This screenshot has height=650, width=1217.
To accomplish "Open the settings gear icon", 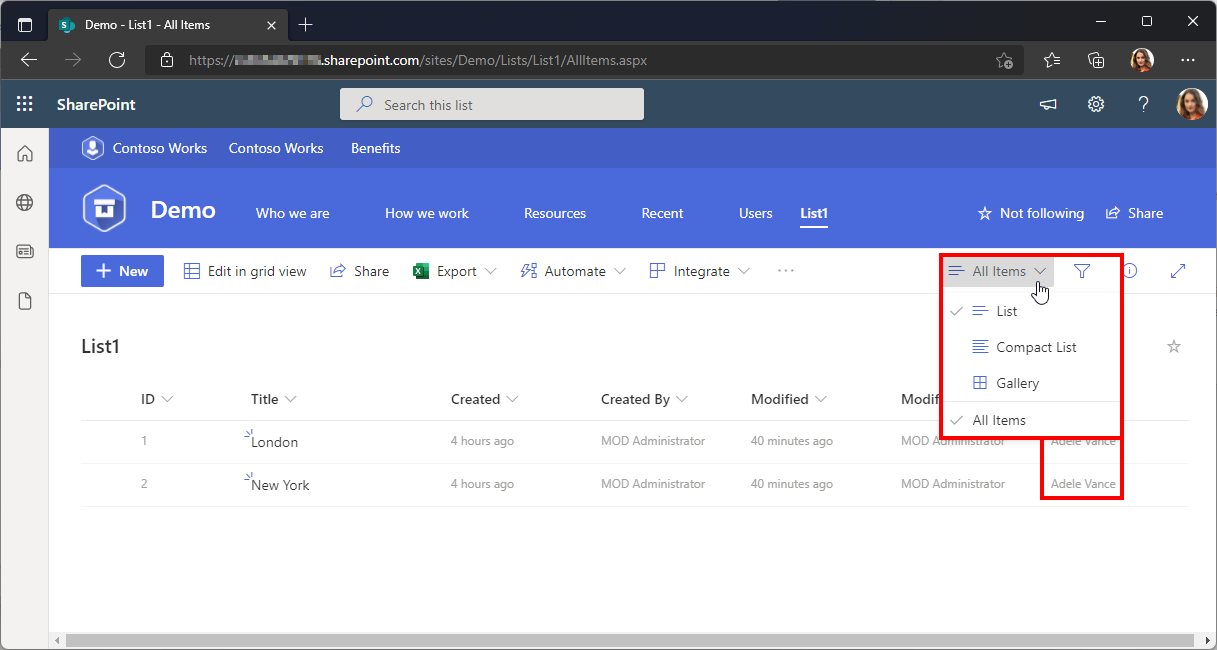I will click(x=1096, y=105).
